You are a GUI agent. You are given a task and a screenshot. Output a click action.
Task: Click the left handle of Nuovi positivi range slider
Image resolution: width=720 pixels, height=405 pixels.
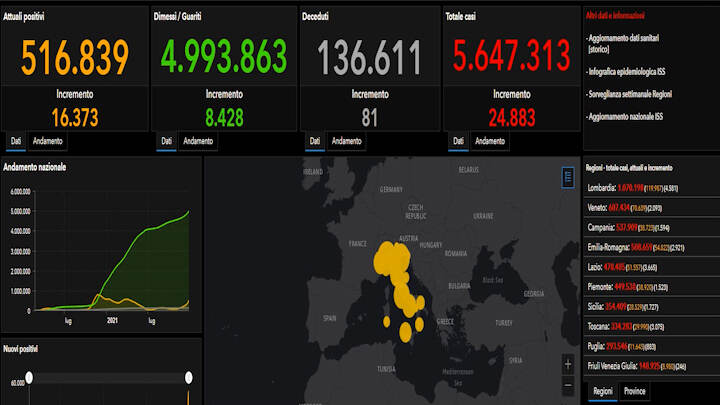(x=29, y=376)
